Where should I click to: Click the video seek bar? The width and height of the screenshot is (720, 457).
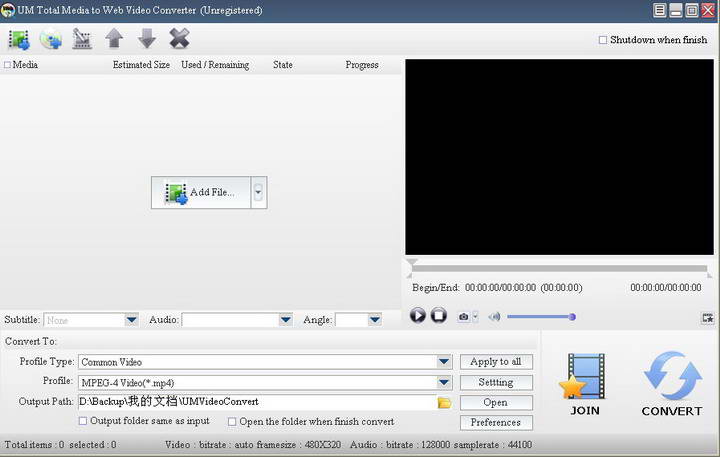point(559,268)
